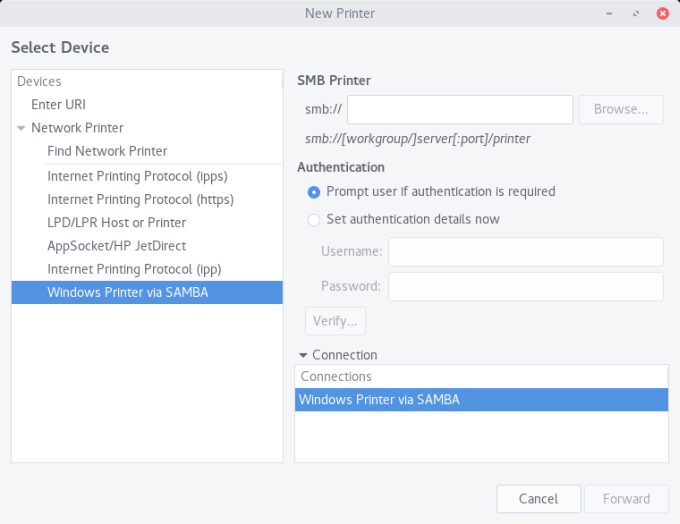This screenshot has width=680, height=524.
Task: Open Find Network Printer entry
Action: coord(107,151)
